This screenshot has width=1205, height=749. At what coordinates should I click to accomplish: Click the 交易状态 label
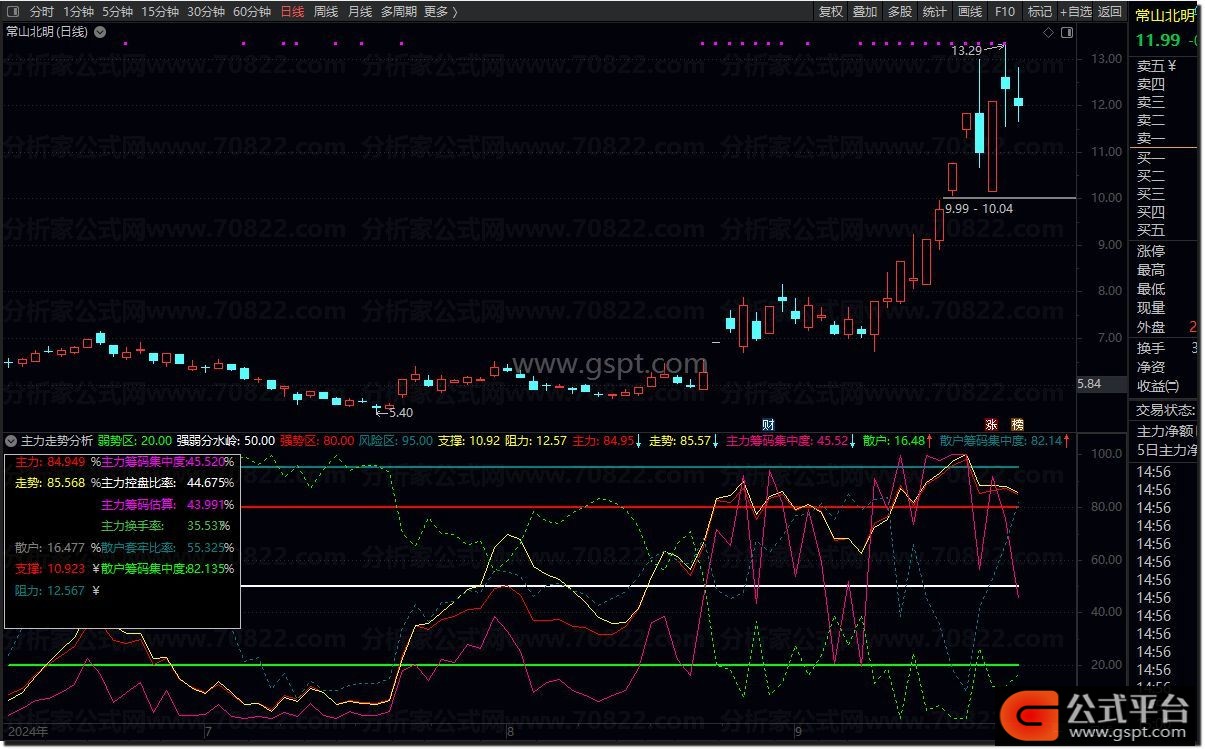click(x=1166, y=409)
